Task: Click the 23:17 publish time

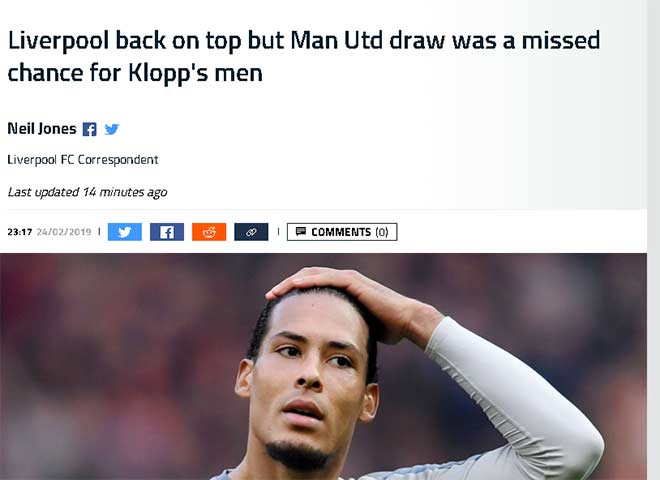Action: point(20,232)
